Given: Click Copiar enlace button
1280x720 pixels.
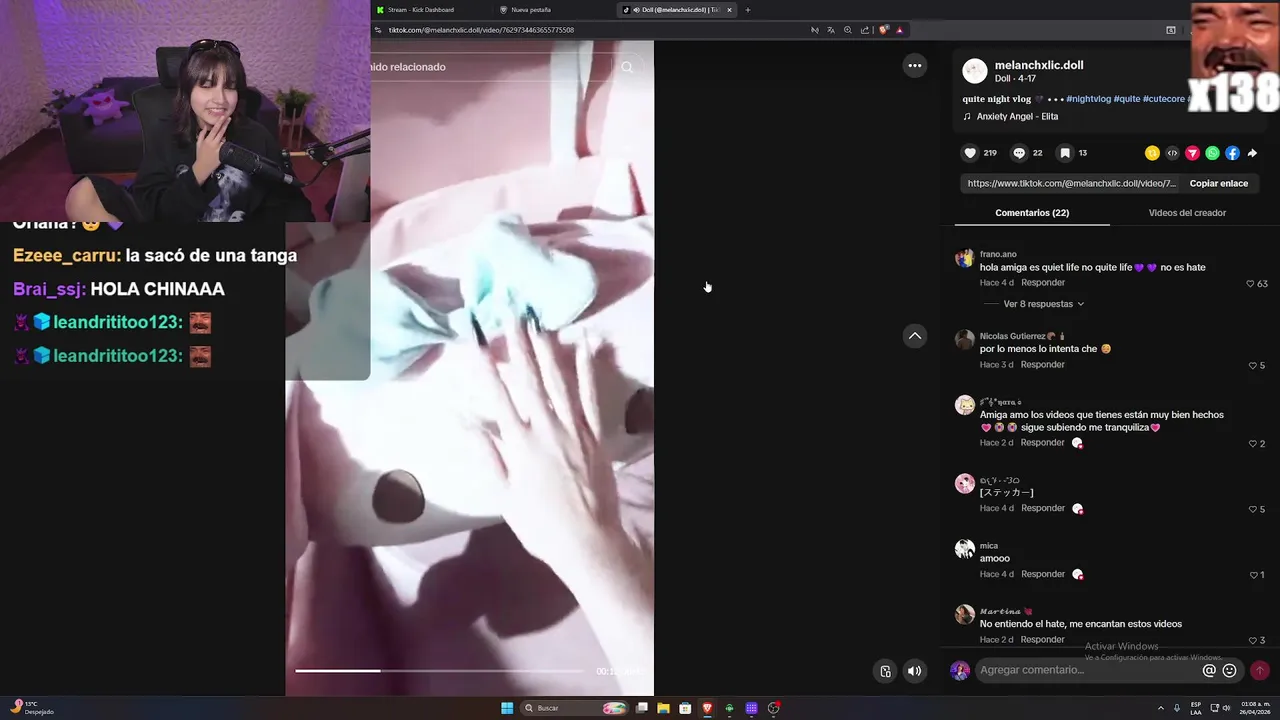Looking at the screenshot, I should pos(1218,184).
